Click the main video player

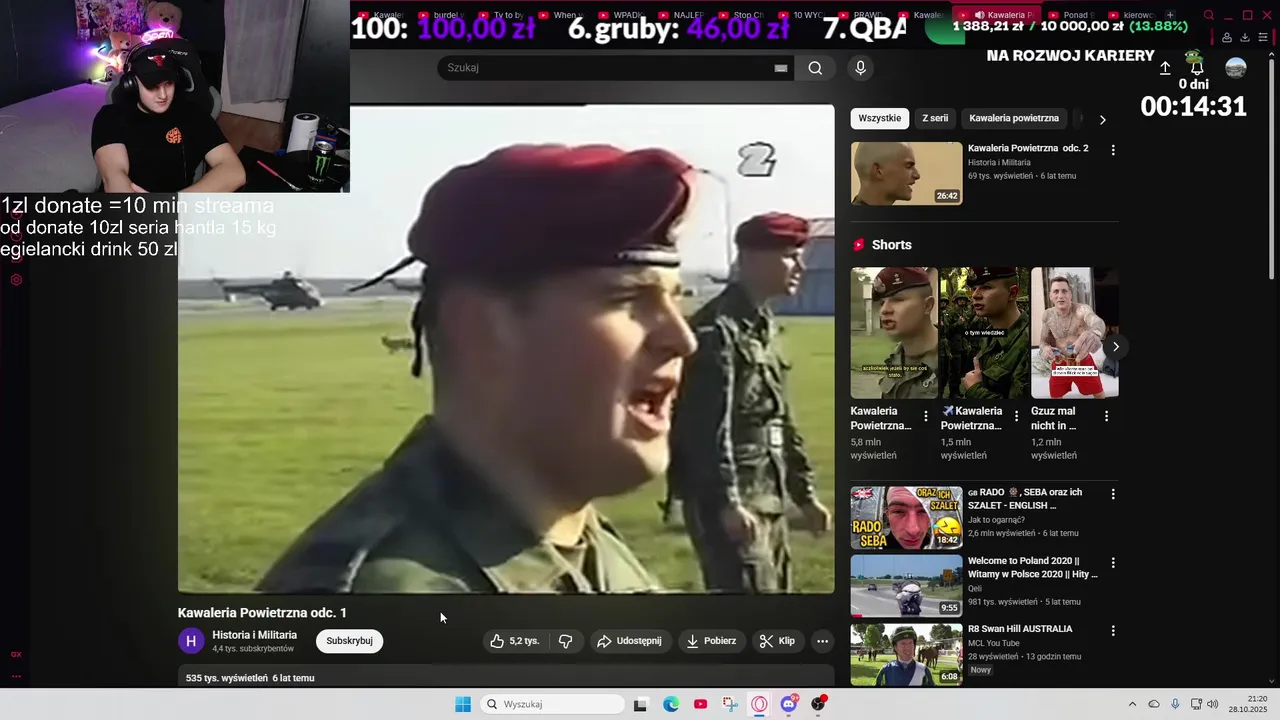click(x=506, y=349)
